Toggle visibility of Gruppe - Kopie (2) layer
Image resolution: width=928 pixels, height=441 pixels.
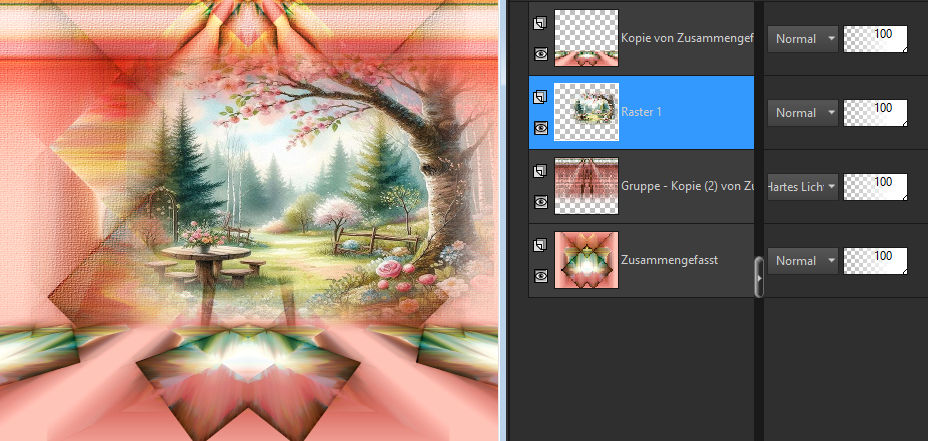pos(541,202)
